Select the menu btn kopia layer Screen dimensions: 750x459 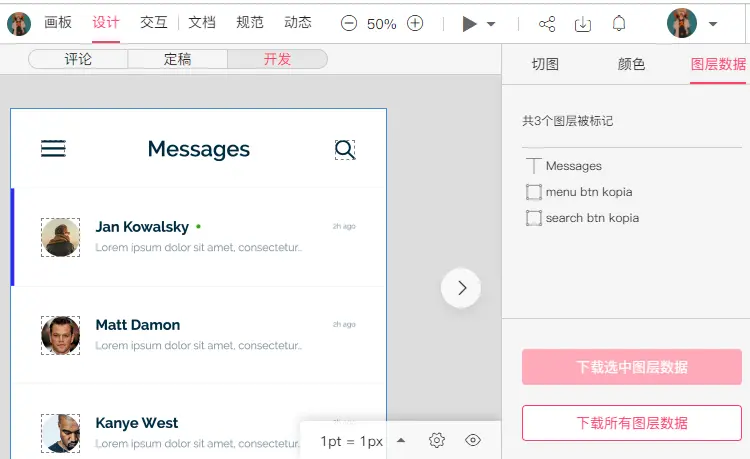[x=589, y=192]
